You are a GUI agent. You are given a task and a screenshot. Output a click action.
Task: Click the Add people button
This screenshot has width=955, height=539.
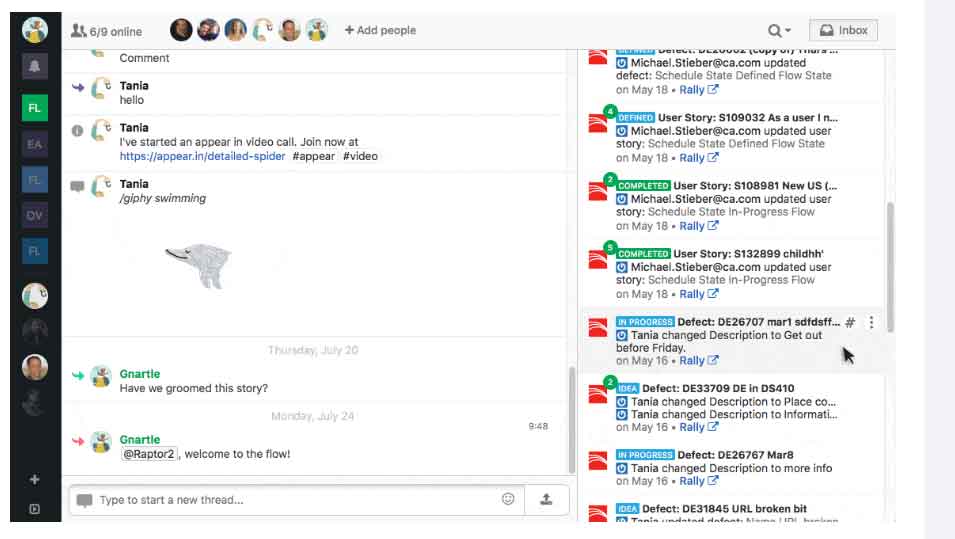(380, 31)
